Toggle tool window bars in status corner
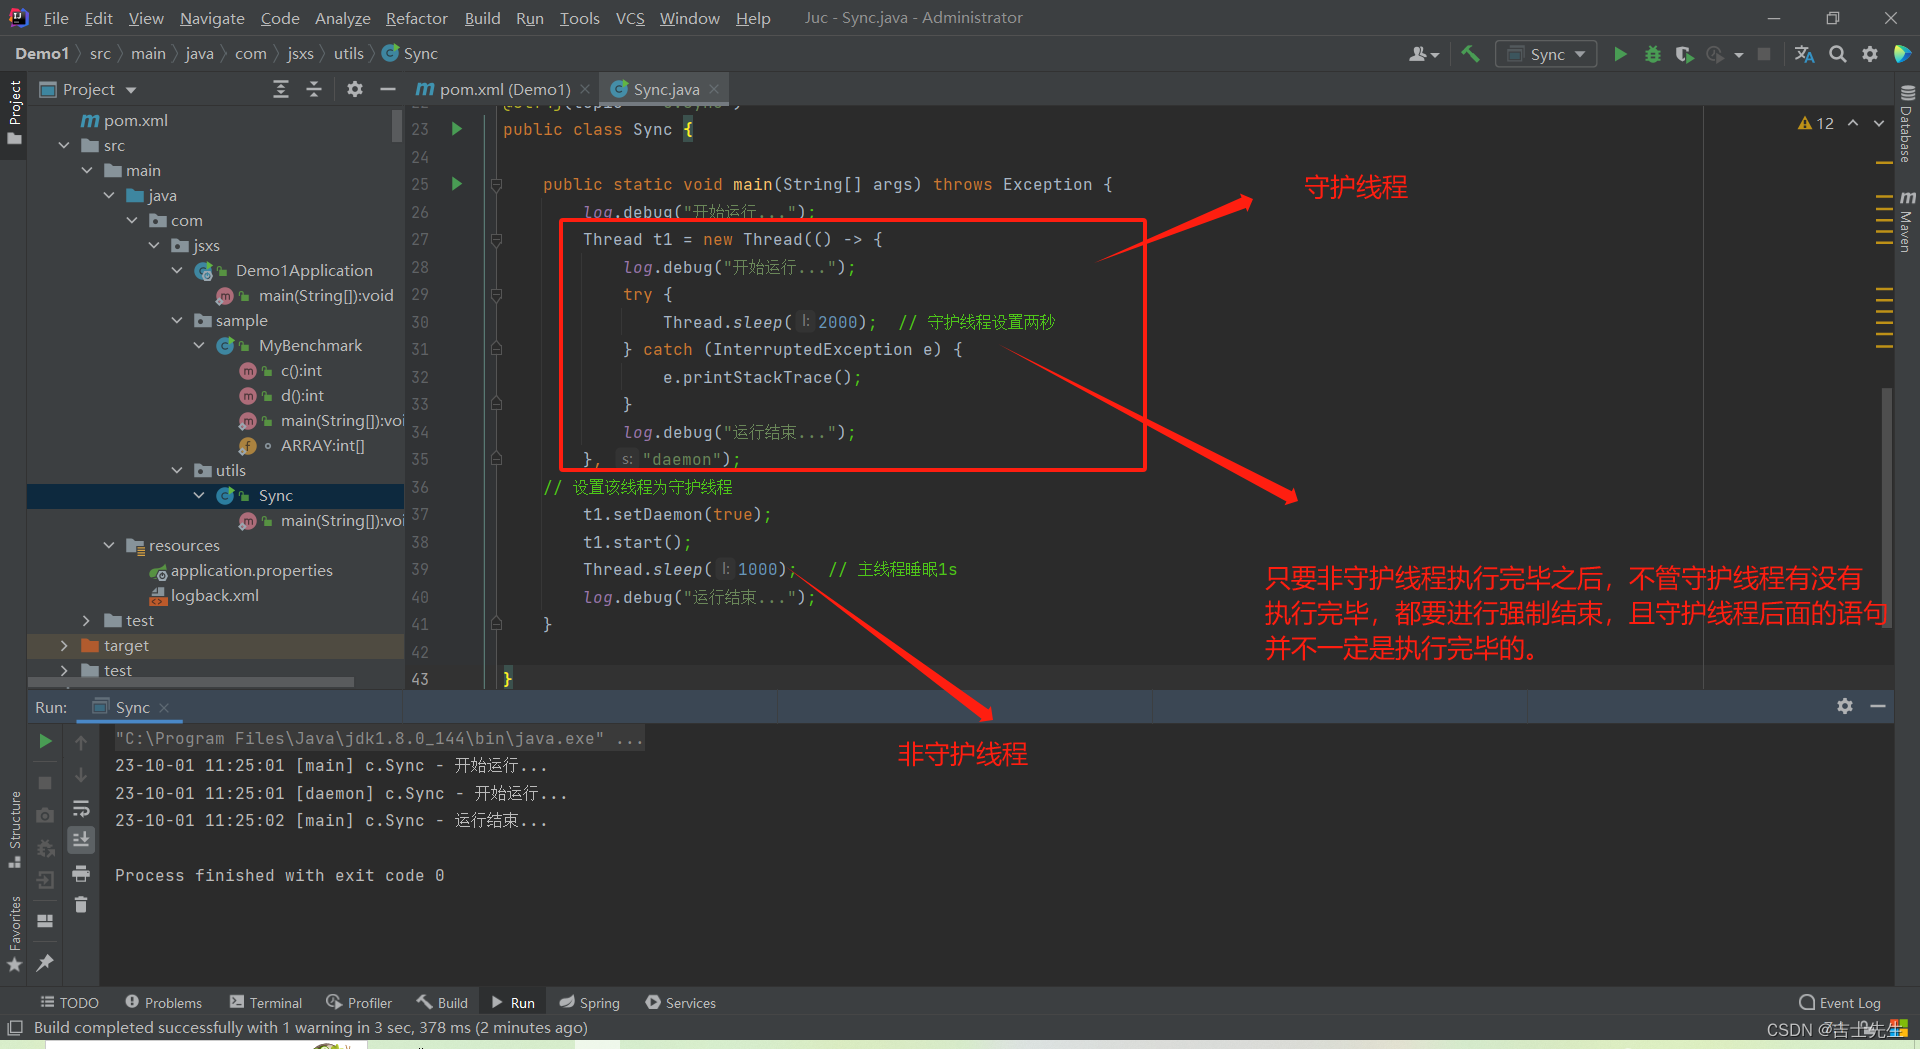Screen dimensions: 1920x1049 coord(15,1028)
